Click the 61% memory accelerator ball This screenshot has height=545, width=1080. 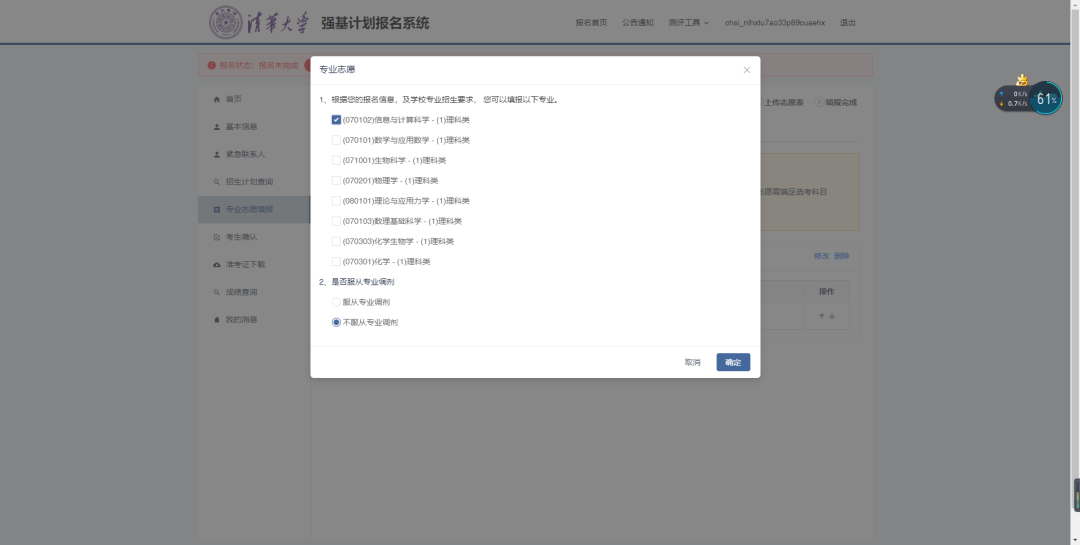point(1046,99)
